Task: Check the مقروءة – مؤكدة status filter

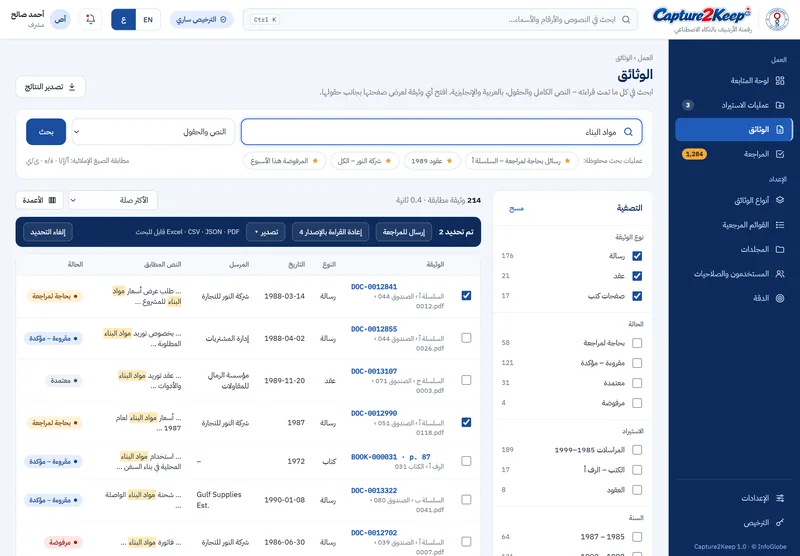Action: pyautogui.click(x=637, y=363)
